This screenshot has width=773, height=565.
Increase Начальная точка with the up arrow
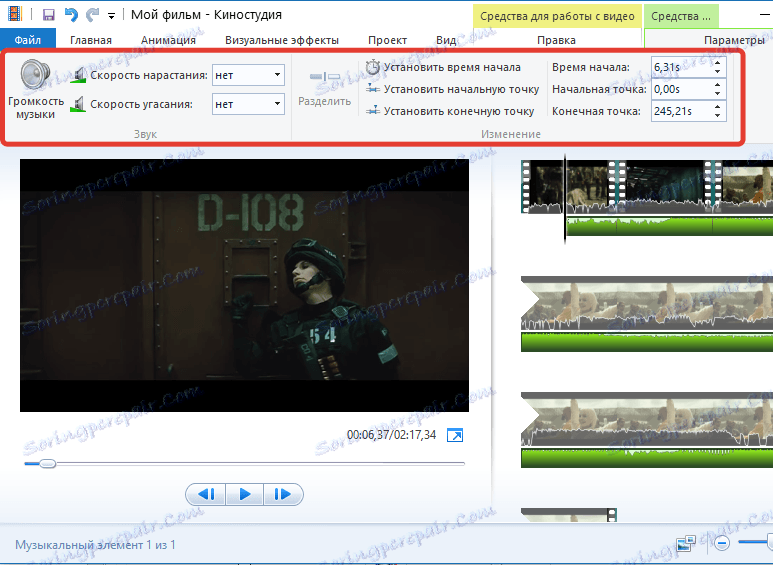pos(718,84)
